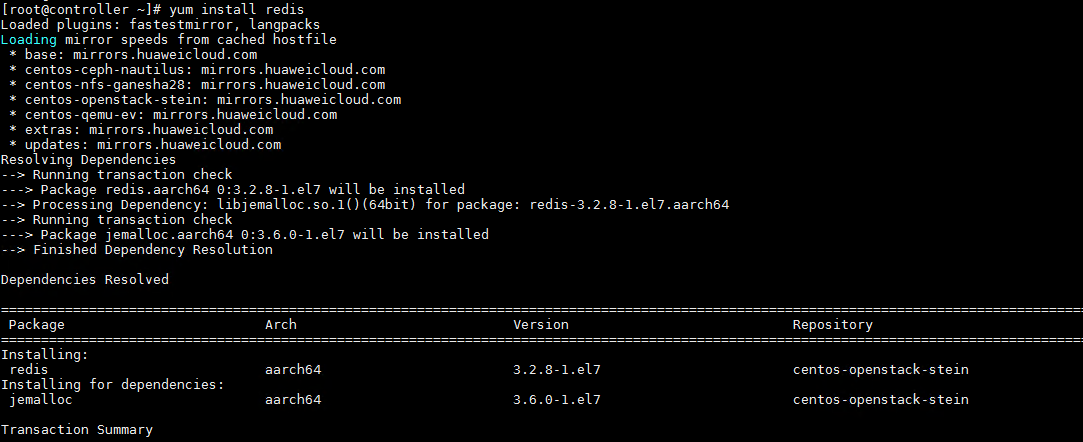Select the cyan 'Loading' word

pos(29,39)
